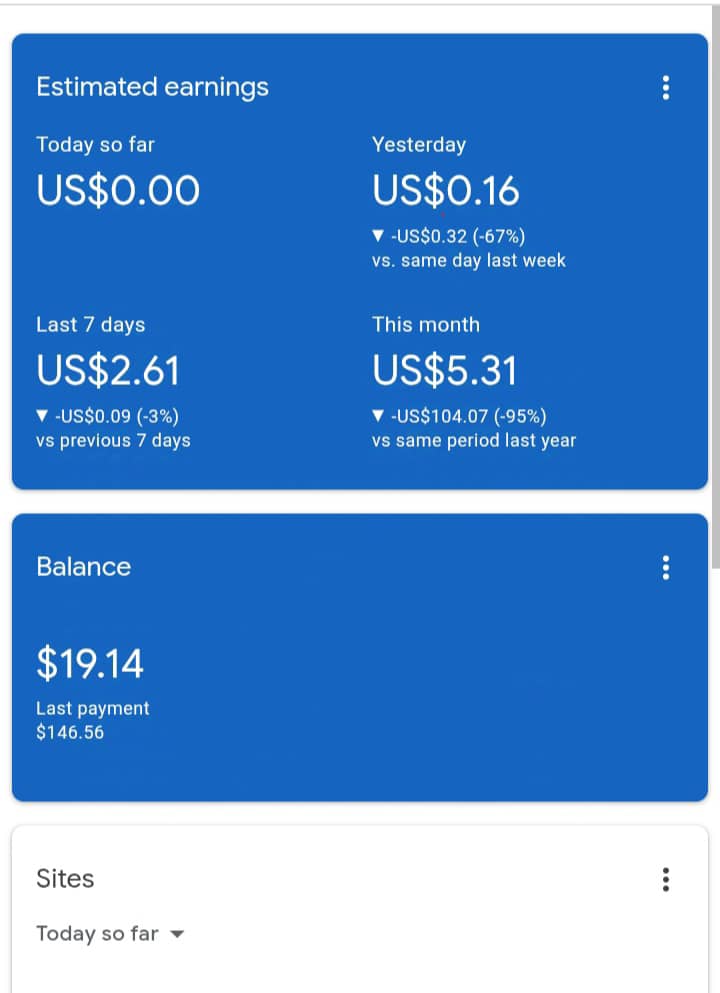Click the Today so far US$0.00 amount
This screenshot has width=720, height=993.
(118, 190)
